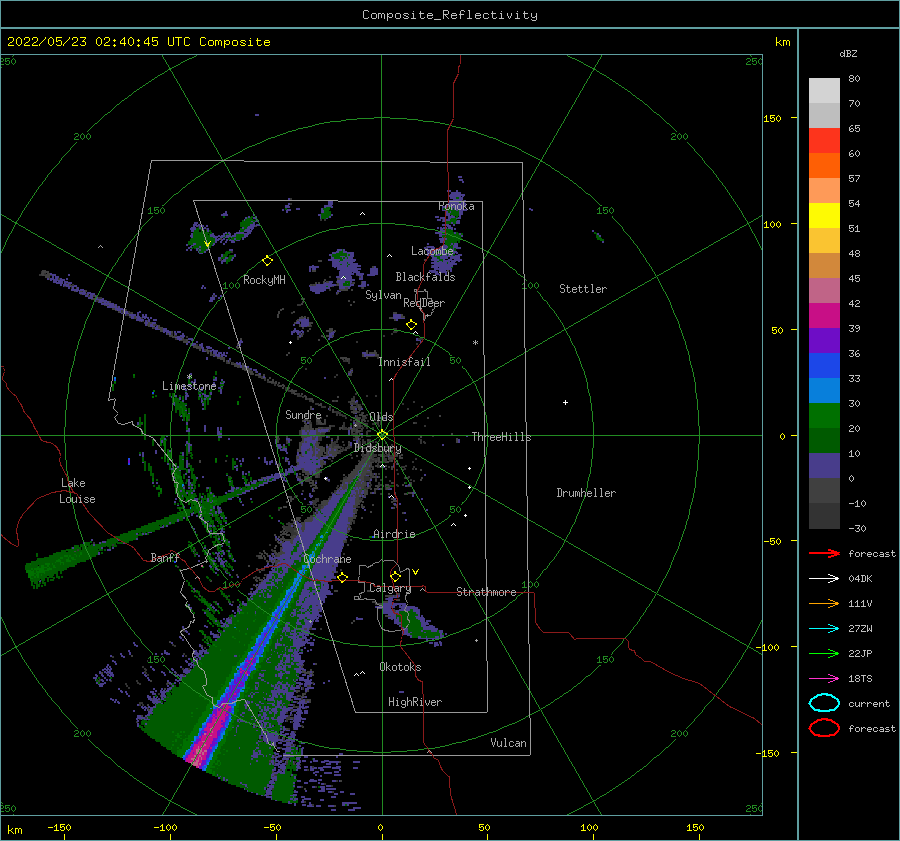Select the red 65 dBZ color swatch
The width and height of the screenshot is (900, 841).
point(824,141)
